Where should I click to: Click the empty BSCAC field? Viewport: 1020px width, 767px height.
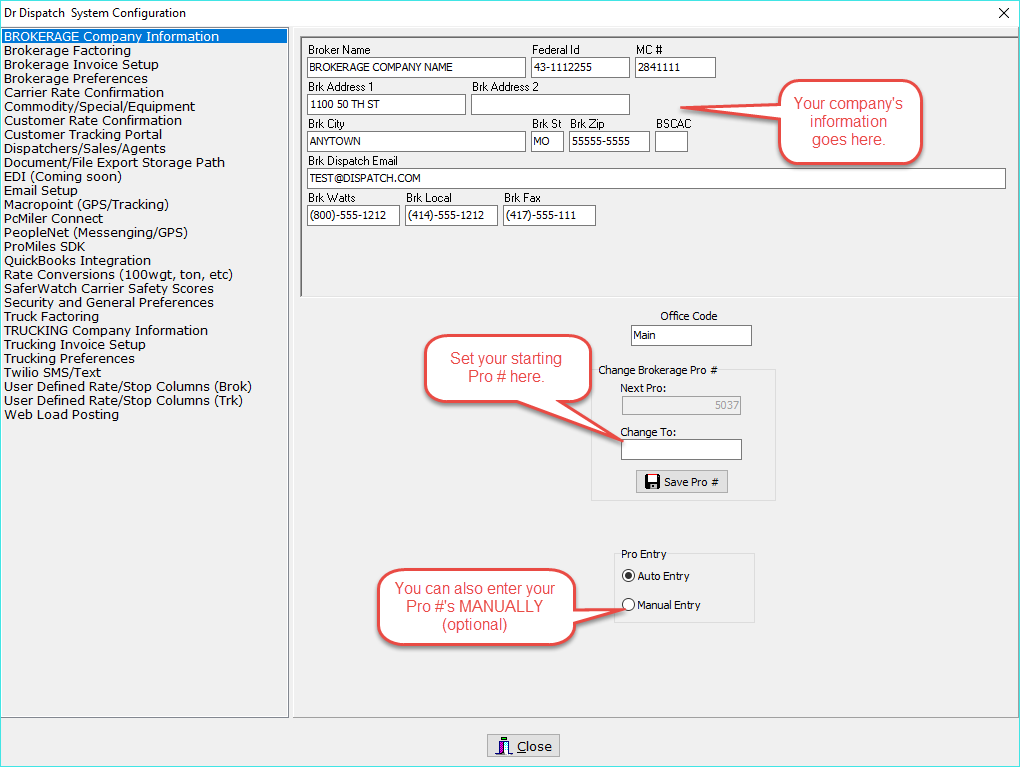point(671,141)
